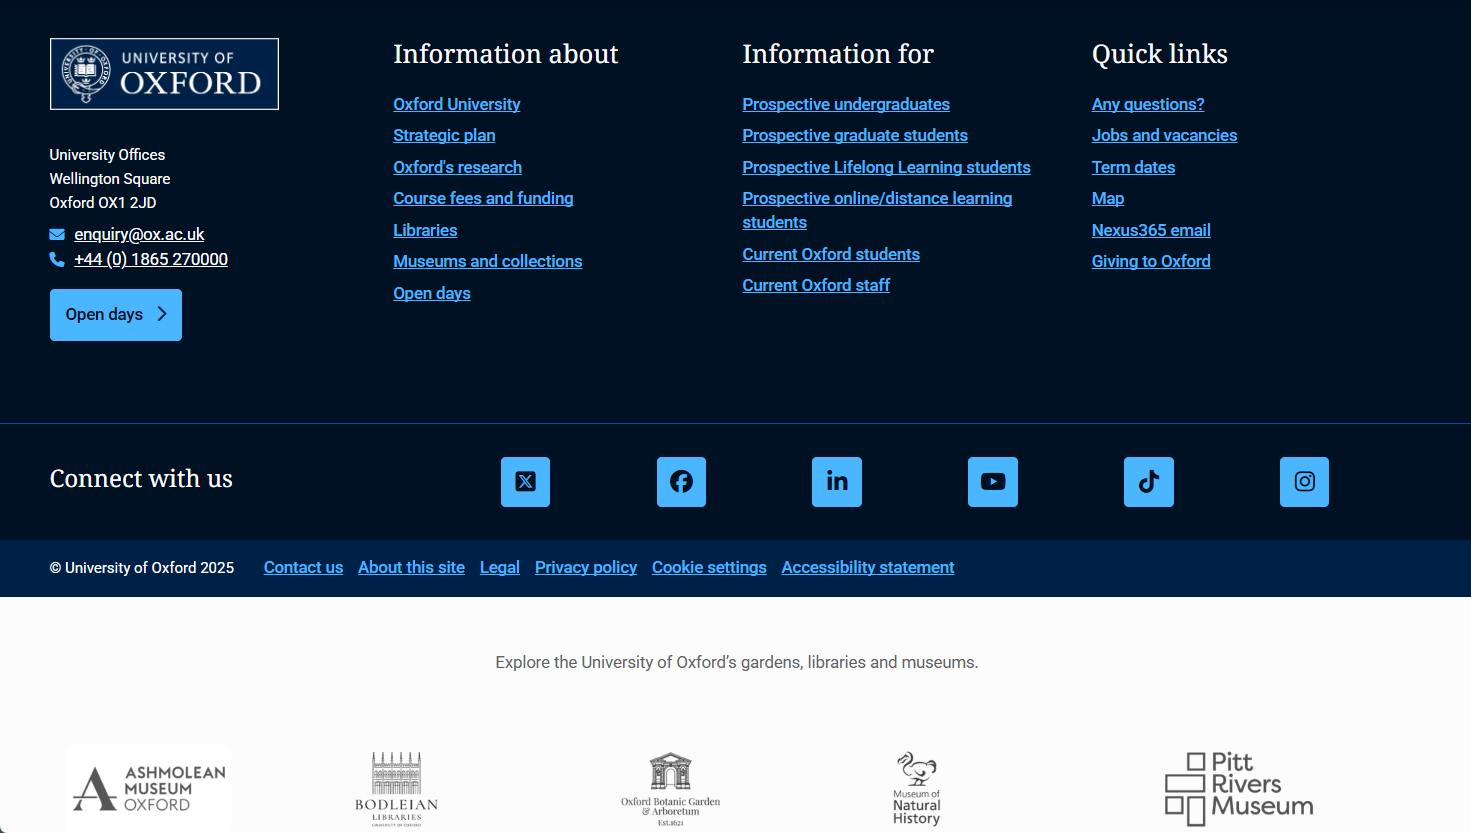Click the University of Oxford crest logo
The height and width of the screenshot is (833, 1471).
tap(164, 73)
